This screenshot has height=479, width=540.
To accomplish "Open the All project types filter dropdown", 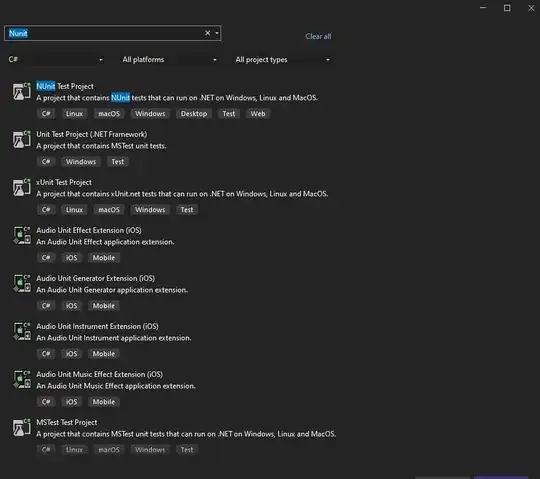I will tap(282, 60).
